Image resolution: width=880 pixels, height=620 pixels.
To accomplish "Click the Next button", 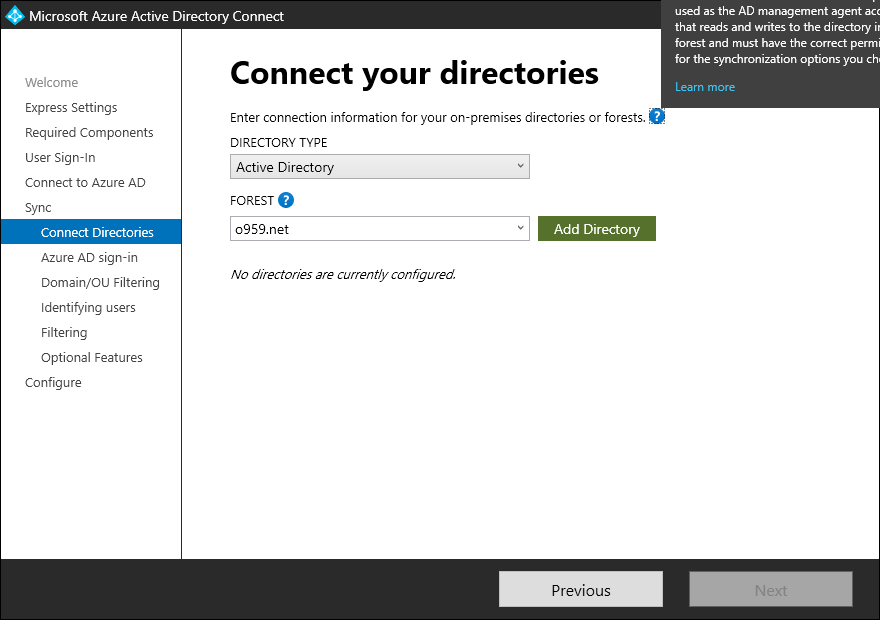I will click(x=771, y=590).
